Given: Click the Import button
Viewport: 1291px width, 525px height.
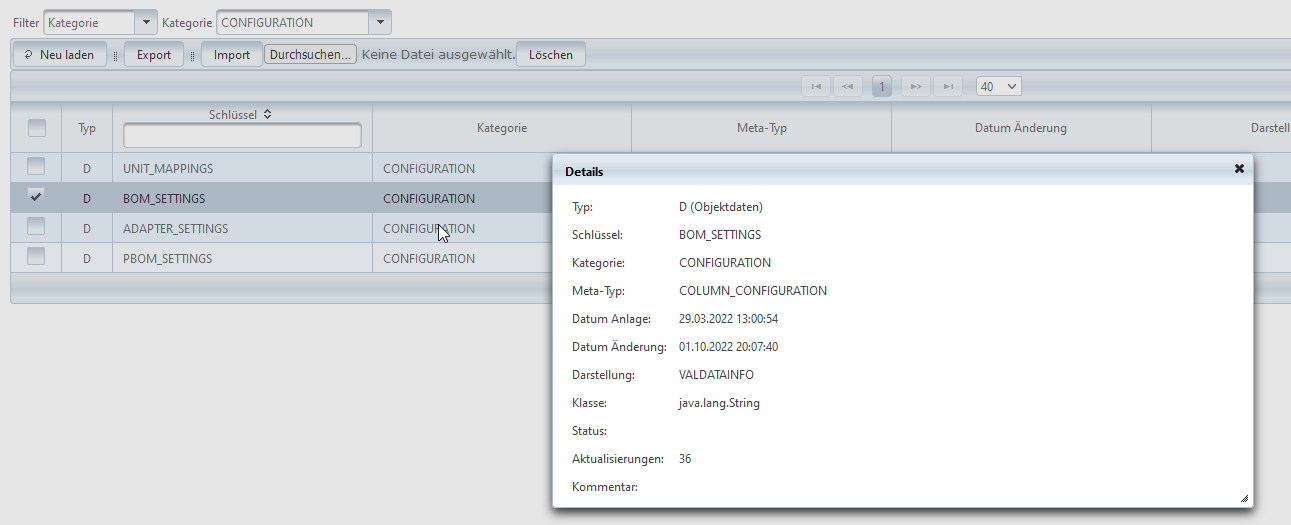Looking at the screenshot, I should 232,55.
